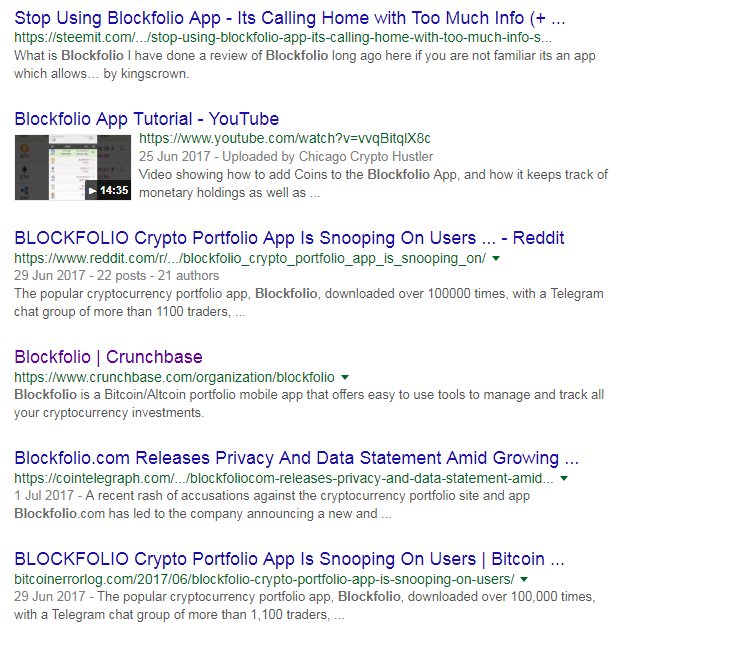747x645 pixels.
Task: Open the youtube.com/watch URL under the tutorial
Action: [x=284, y=138]
